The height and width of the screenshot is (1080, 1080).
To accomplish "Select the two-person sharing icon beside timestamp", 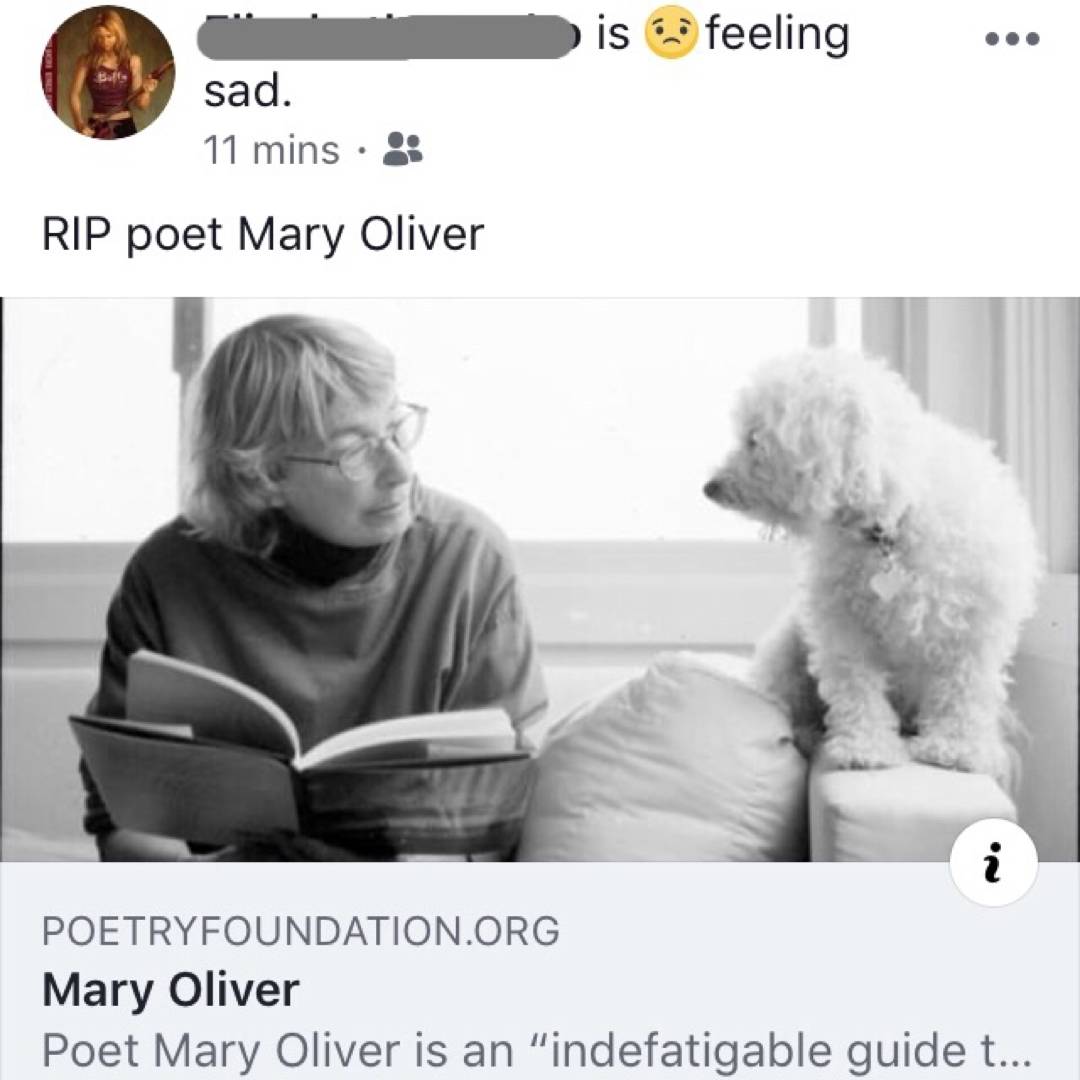I will pos(399,148).
